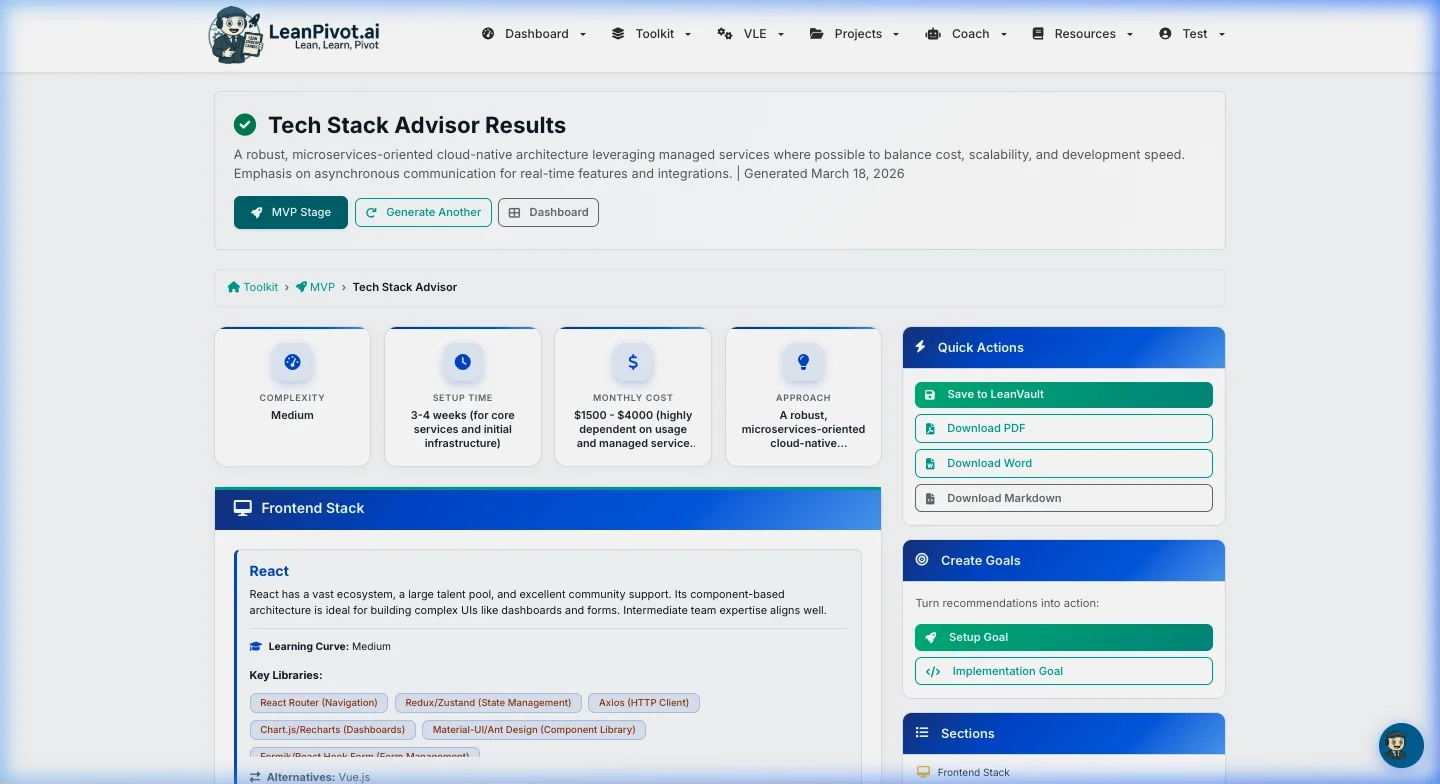Click the home icon in breadcrumb

tap(234, 287)
